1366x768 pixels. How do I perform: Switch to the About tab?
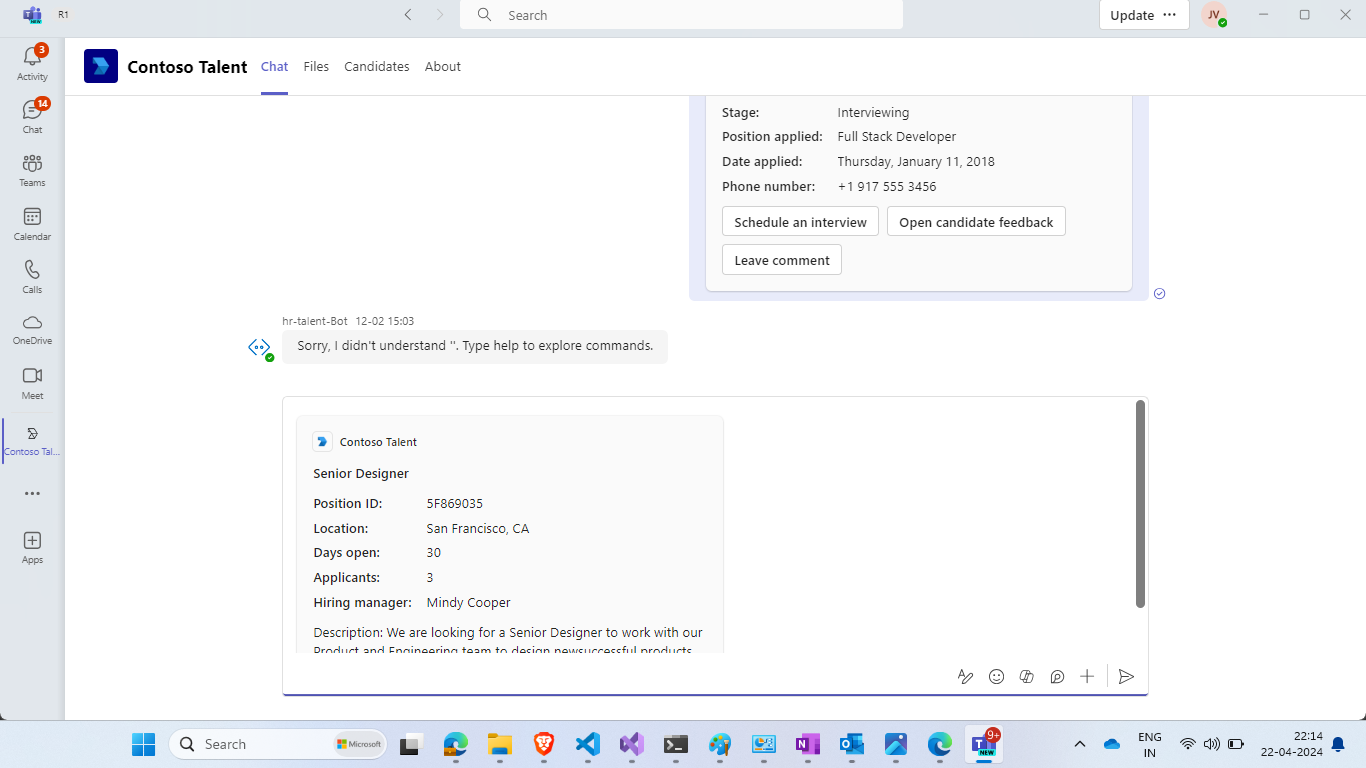point(443,67)
